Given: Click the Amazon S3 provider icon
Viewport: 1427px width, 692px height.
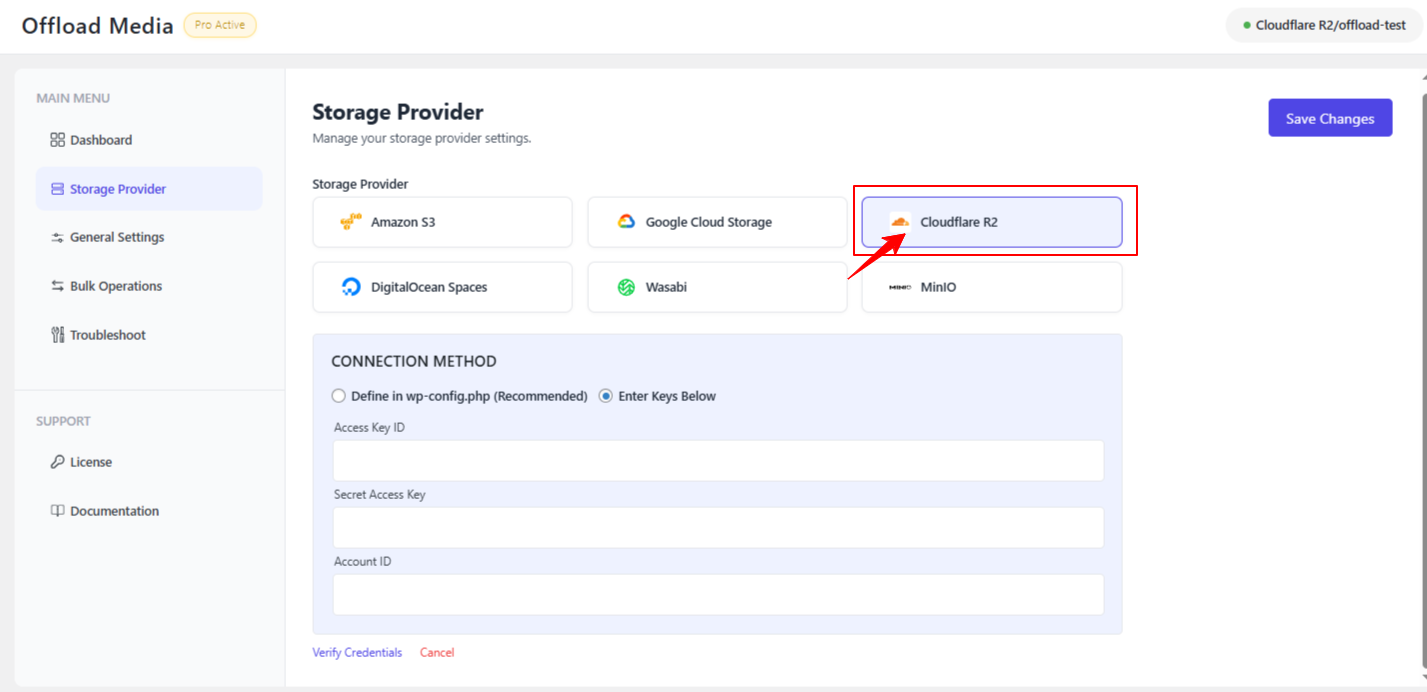Looking at the screenshot, I should [x=350, y=223].
